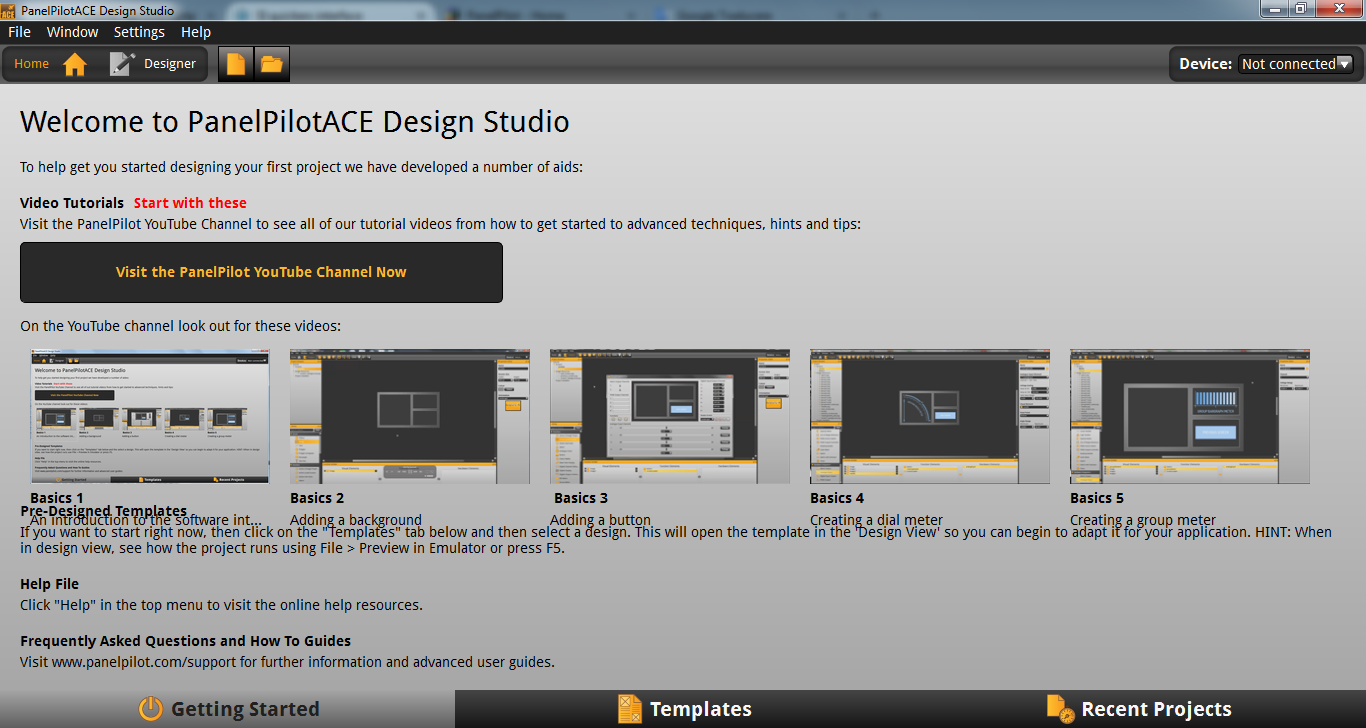1366x728 pixels.
Task: Open the Window menu
Action: pyautogui.click(x=73, y=32)
